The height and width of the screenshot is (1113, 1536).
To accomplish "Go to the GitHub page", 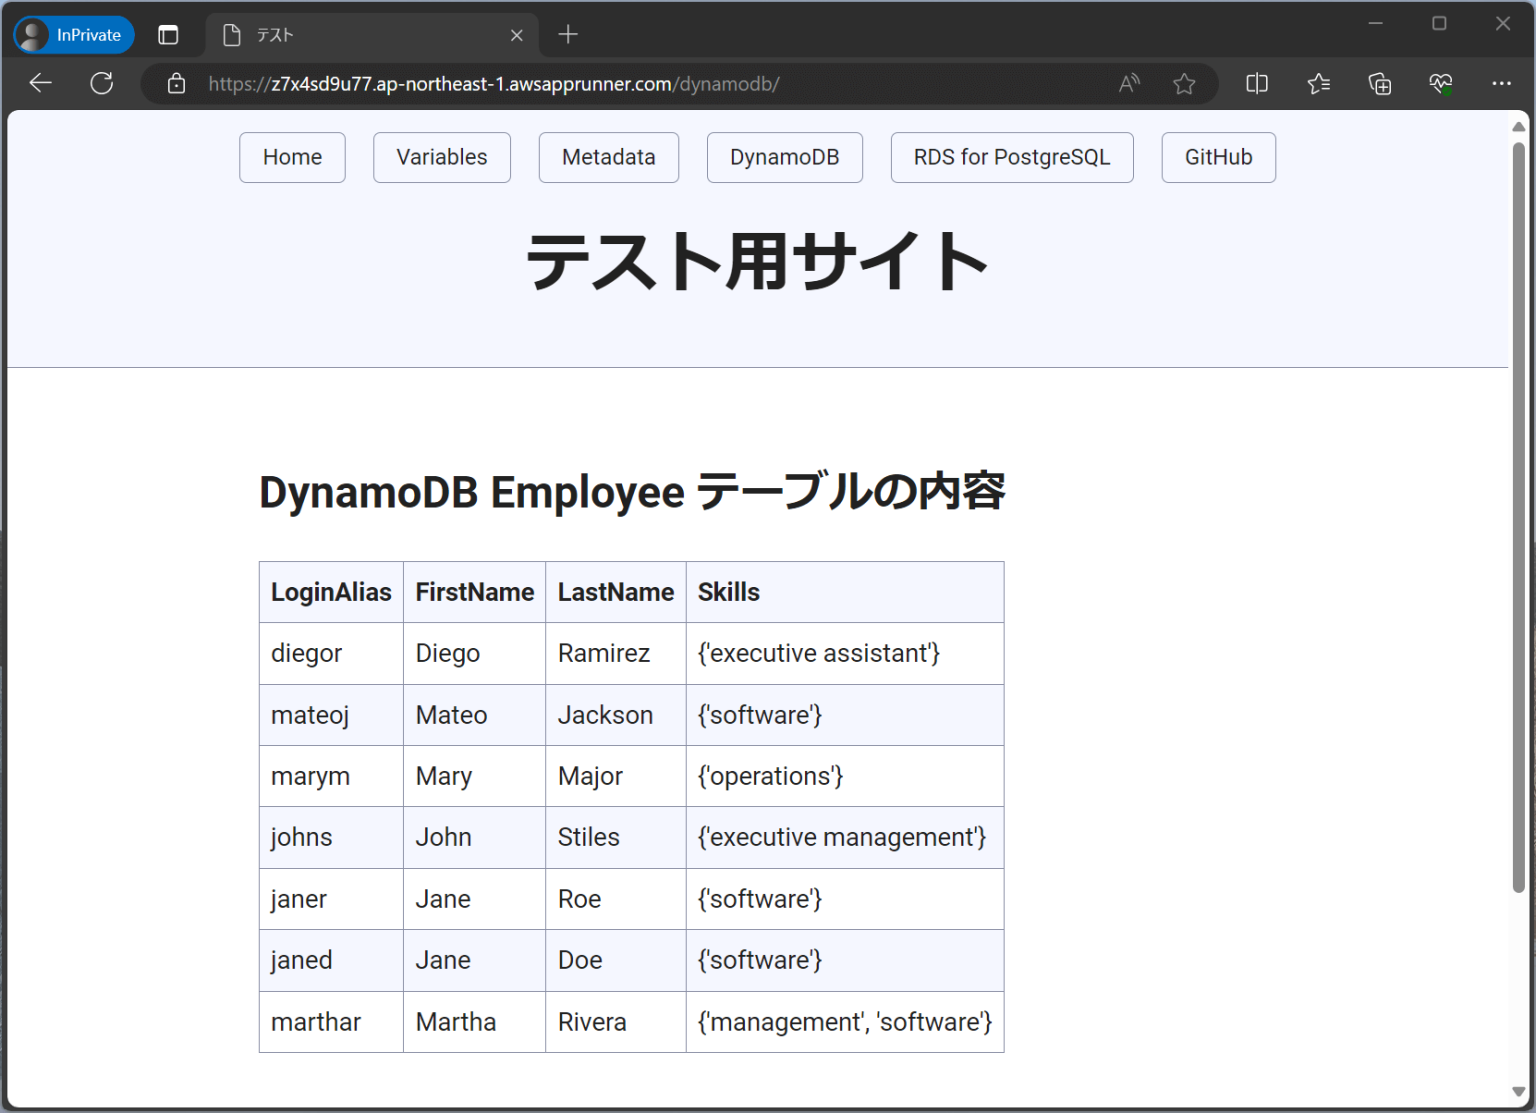I will click(x=1218, y=157).
